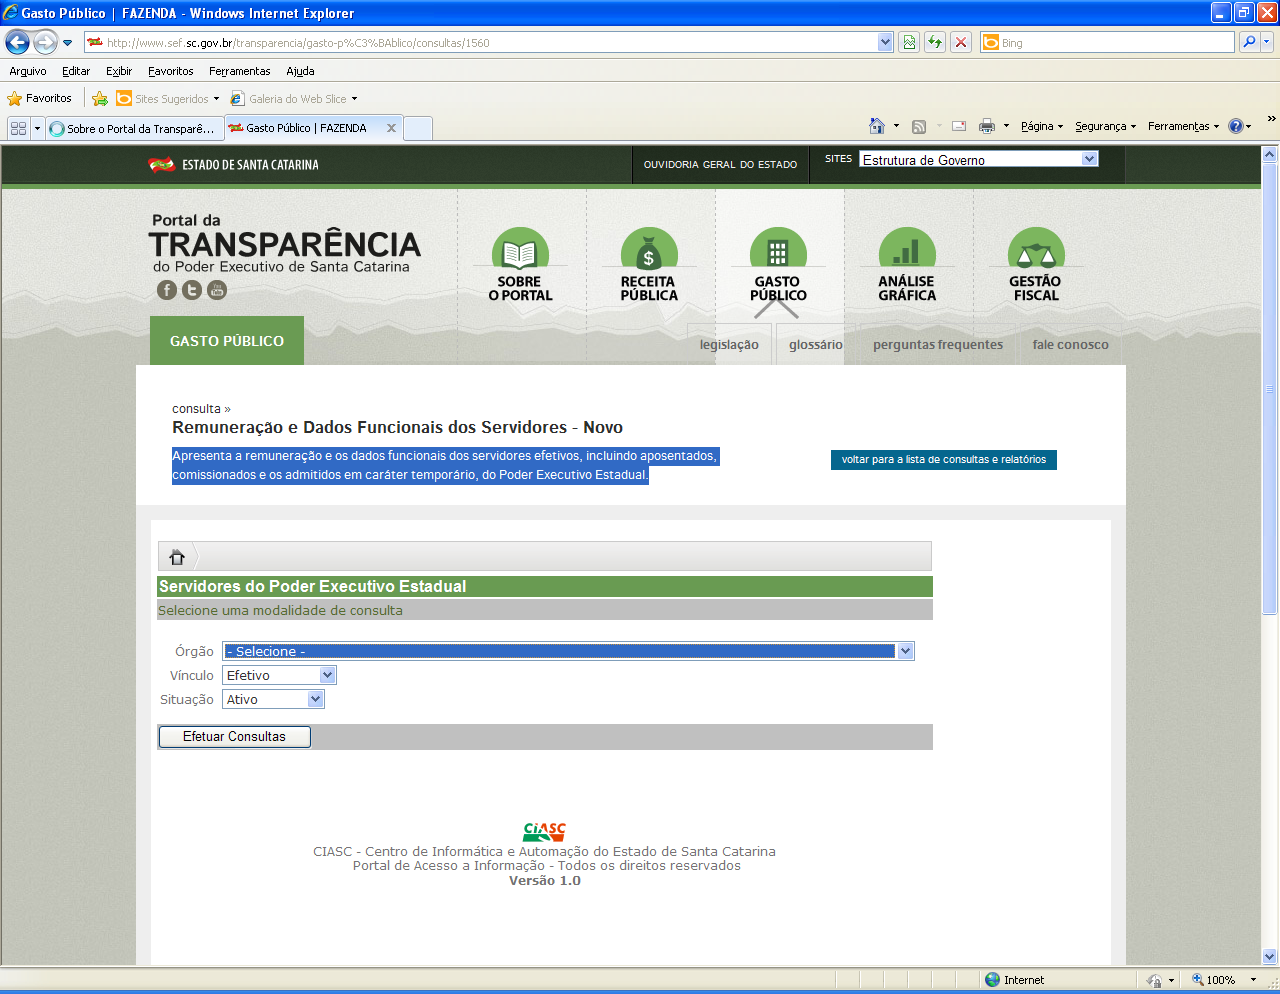Click the home icon in the query breadcrumb
Screen dimensions: 1280x994
[x=177, y=557]
